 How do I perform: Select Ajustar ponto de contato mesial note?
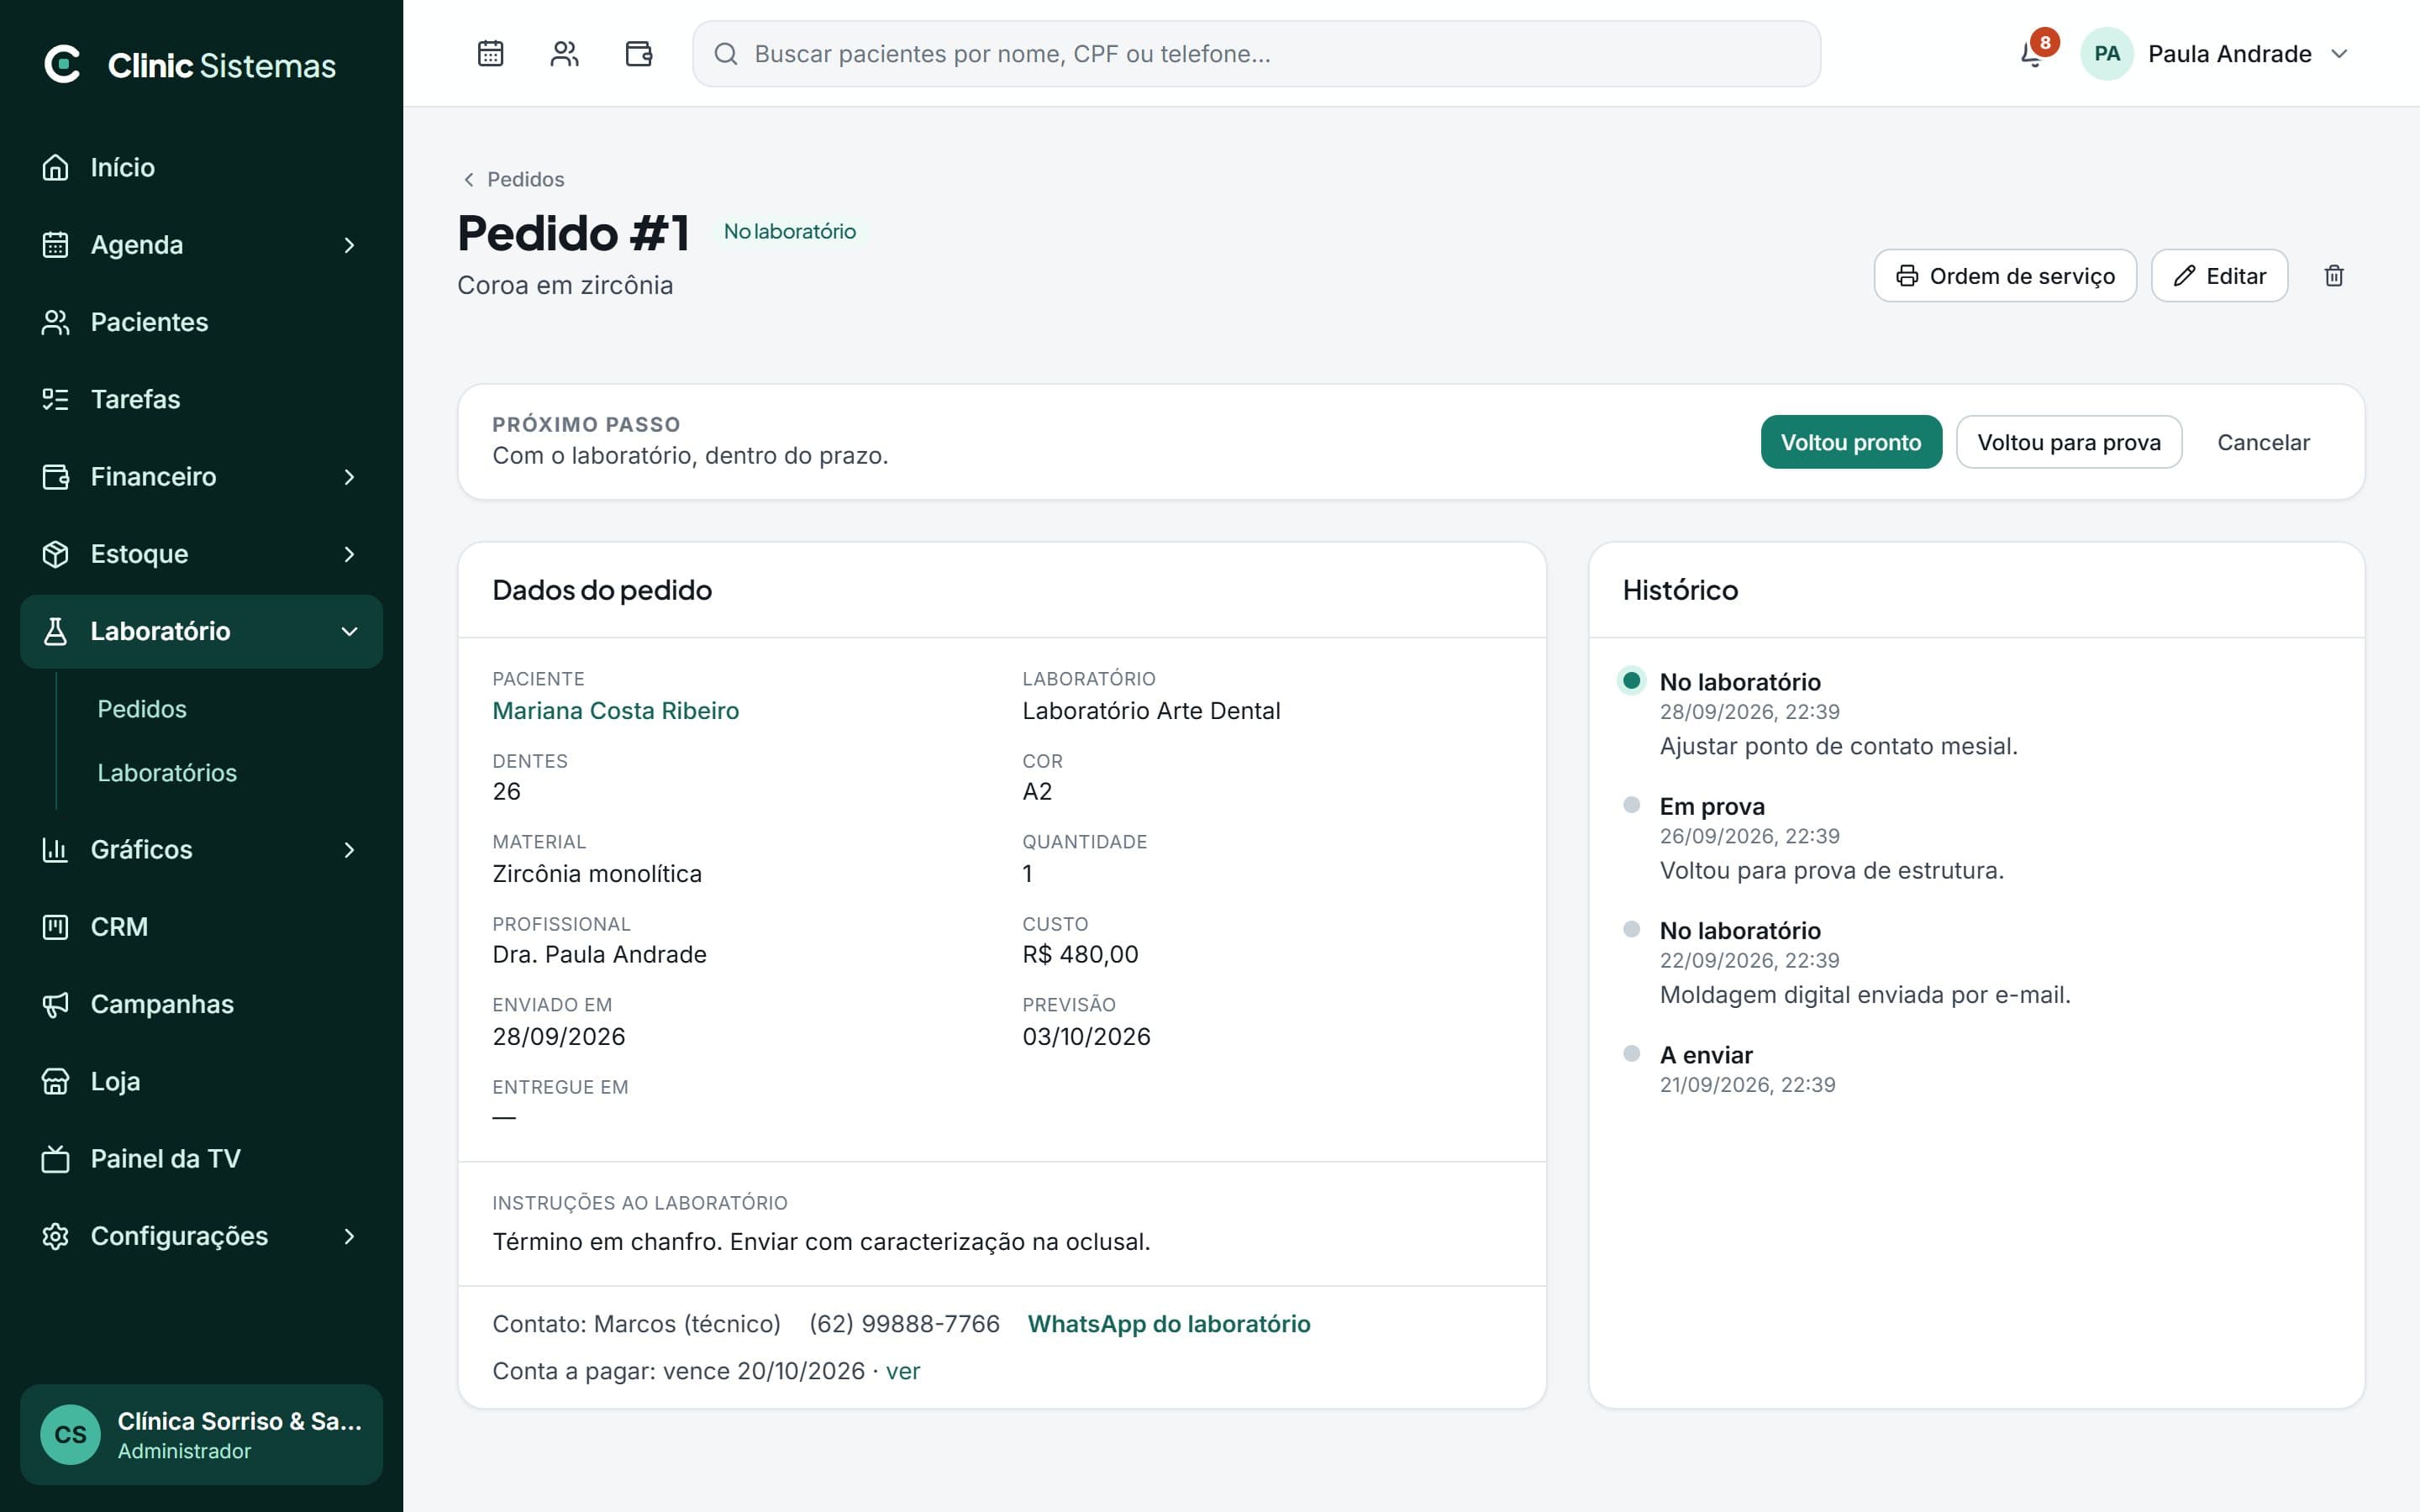coord(1838,746)
